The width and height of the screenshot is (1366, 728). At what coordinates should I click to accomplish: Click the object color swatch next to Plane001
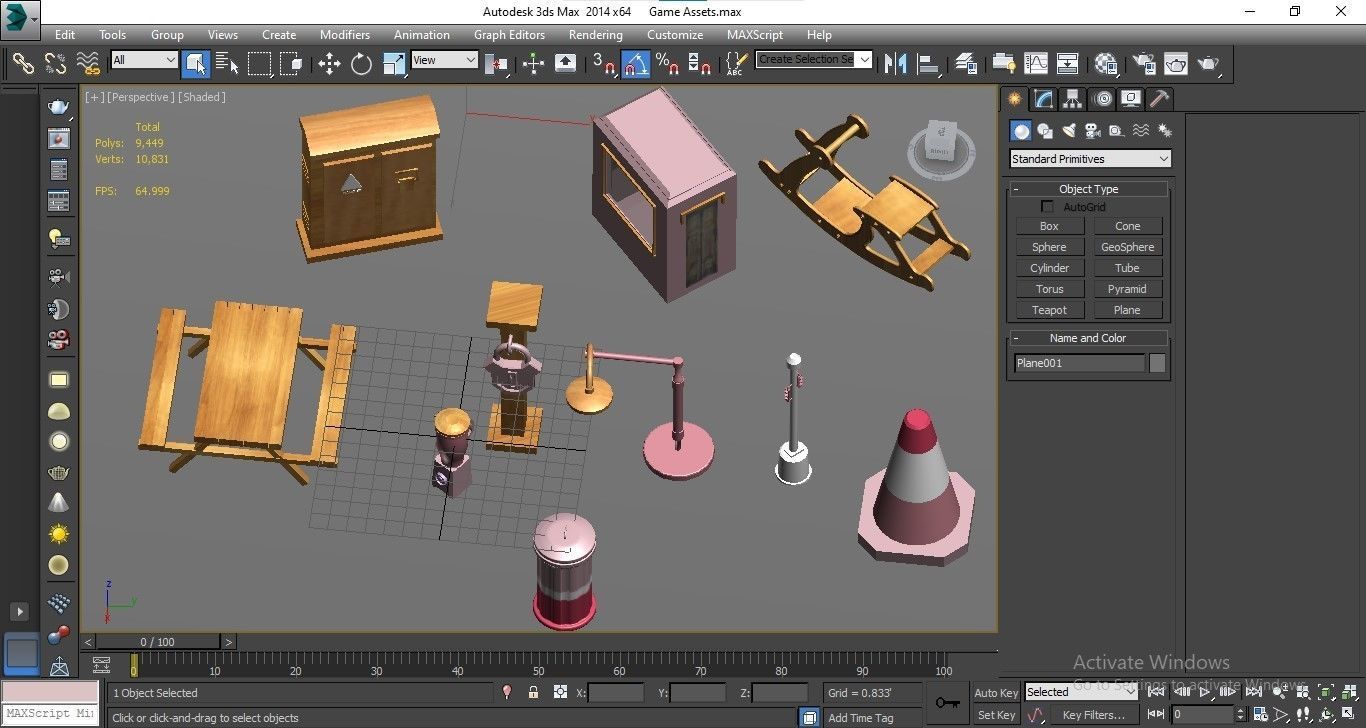[1157, 363]
